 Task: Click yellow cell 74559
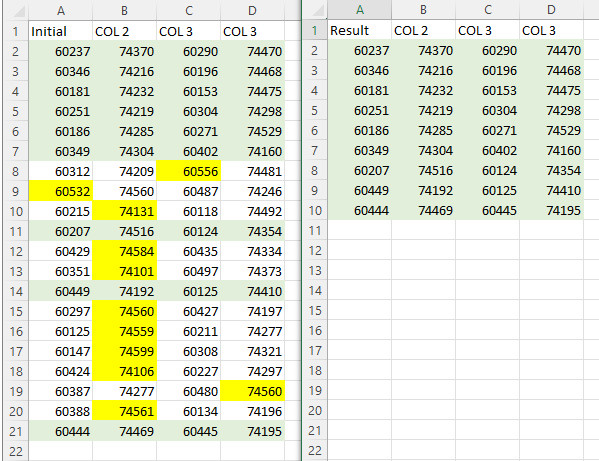pos(125,331)
